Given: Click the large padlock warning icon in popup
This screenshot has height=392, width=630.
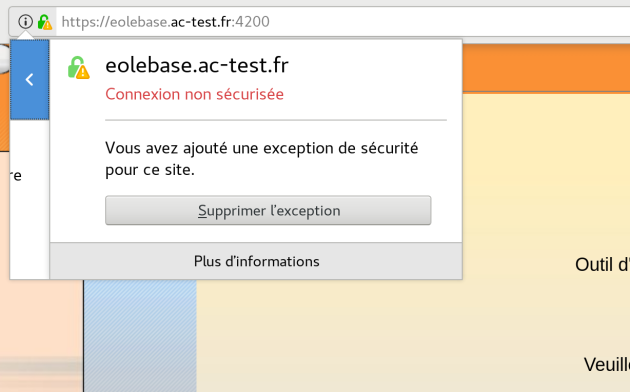Looking at the screenshot, I should [x=78, y=67].
